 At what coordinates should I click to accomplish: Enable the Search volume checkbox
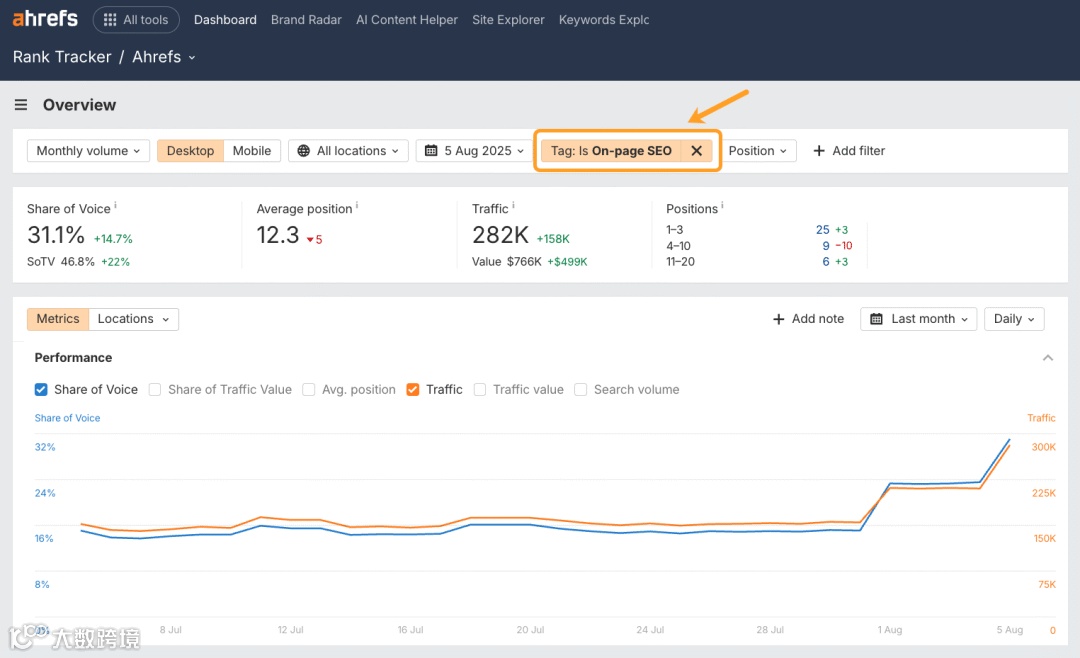[581, 389]
